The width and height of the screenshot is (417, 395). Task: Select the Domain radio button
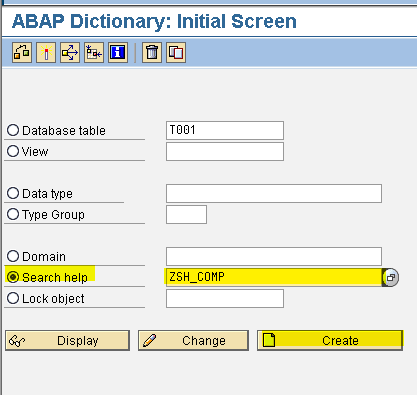click(x=13, y=256)
